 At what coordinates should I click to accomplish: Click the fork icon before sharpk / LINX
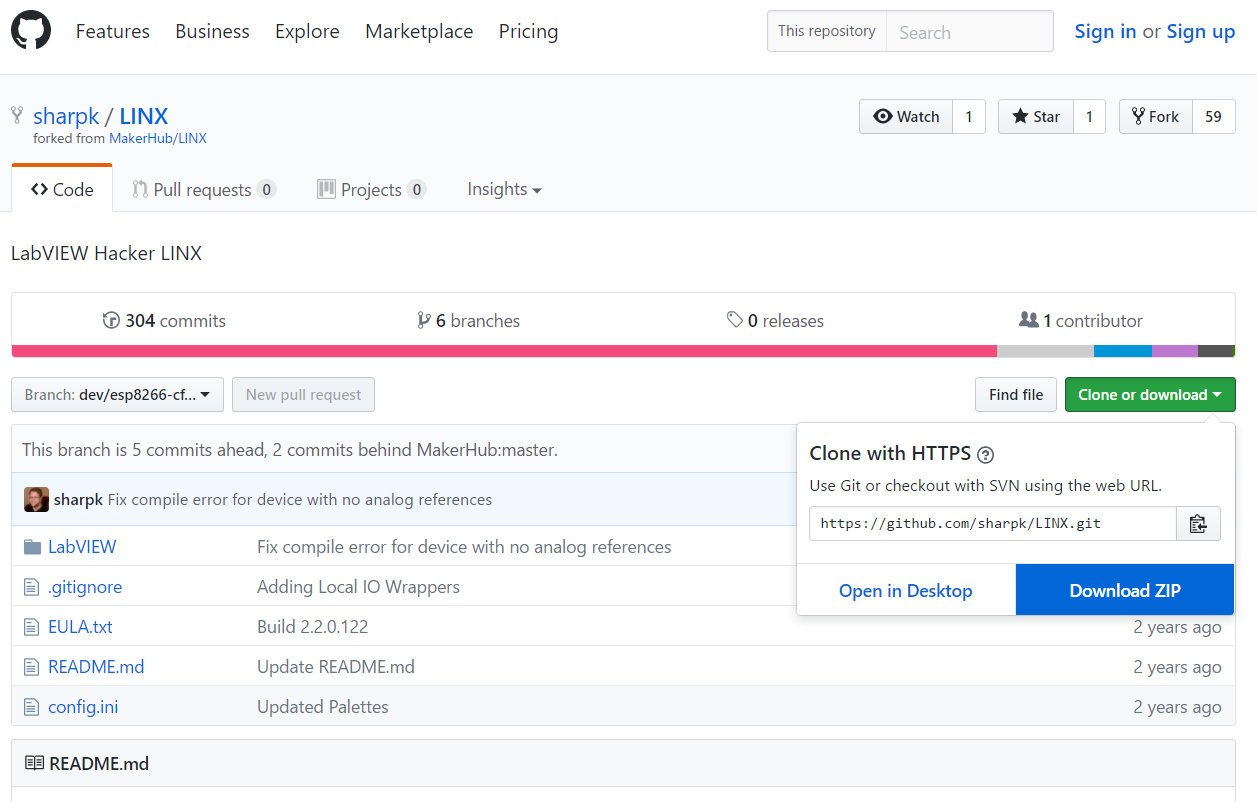(x=17, y=115)
